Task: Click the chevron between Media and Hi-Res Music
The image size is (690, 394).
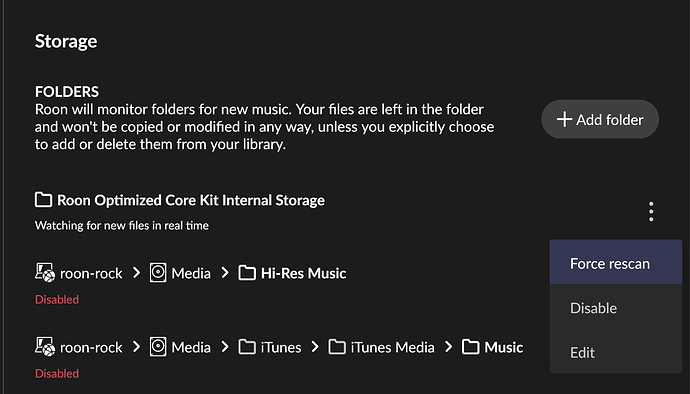Action: point(225,273)
